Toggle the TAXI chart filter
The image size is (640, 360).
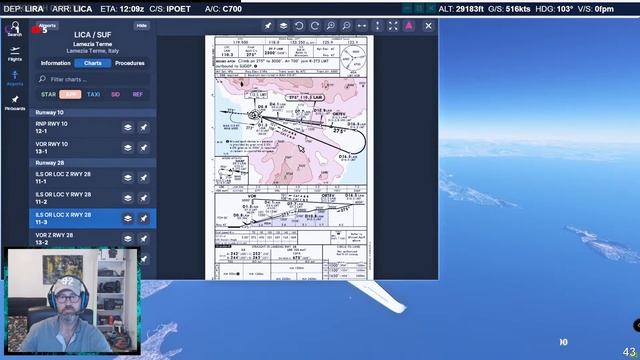click(93, 94)
